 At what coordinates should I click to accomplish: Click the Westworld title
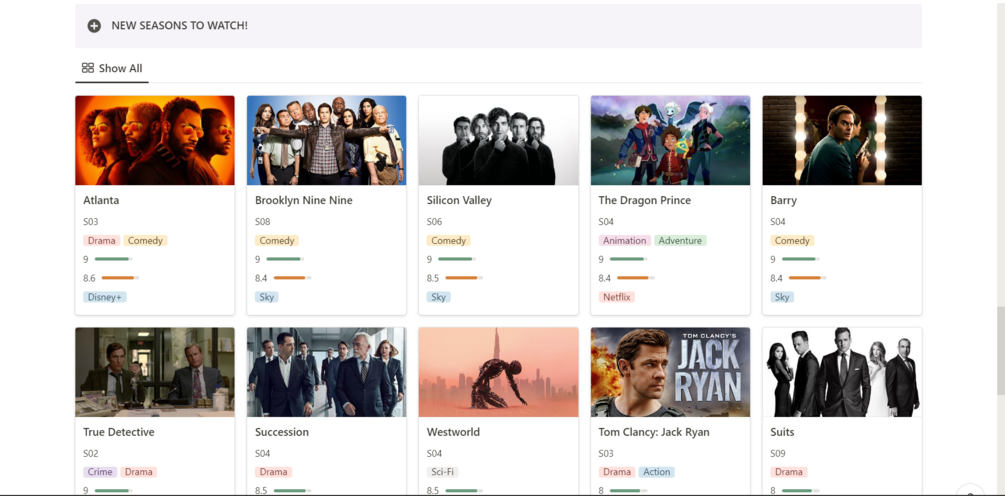click(x=453, y=433)
